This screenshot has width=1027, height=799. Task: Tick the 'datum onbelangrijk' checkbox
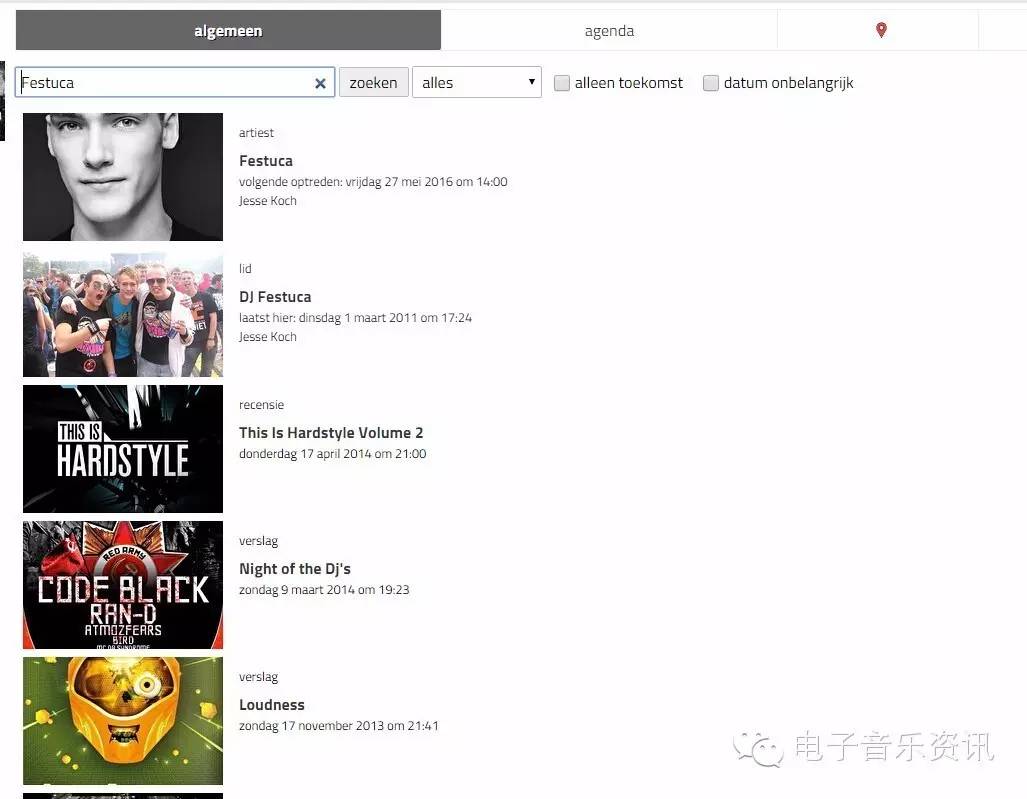tap(711, 83)
